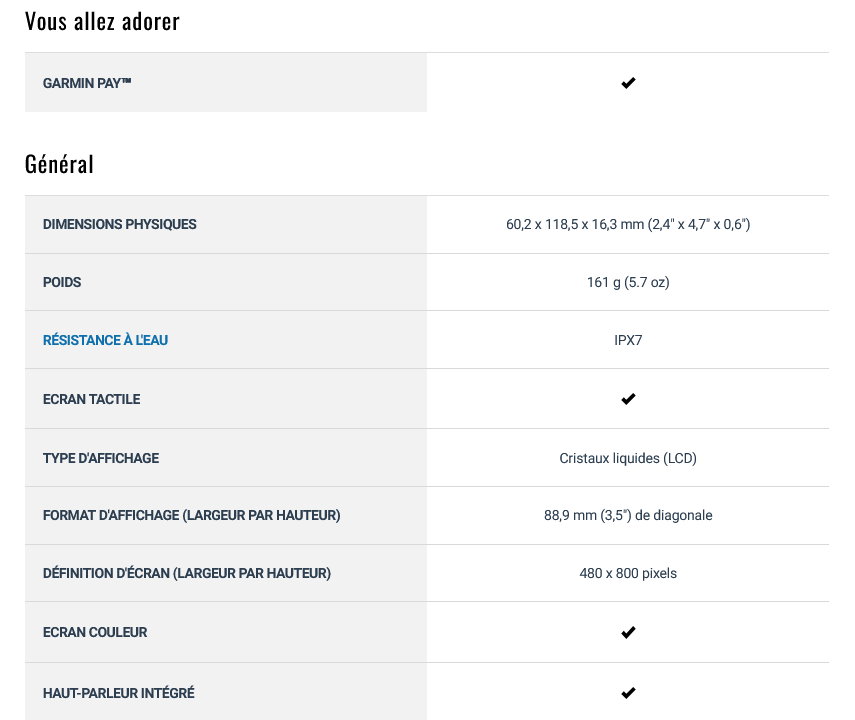
Task: Click the 60,2 x 118,5 x 16,3 mm dimensions value
Action: (628, 224)
